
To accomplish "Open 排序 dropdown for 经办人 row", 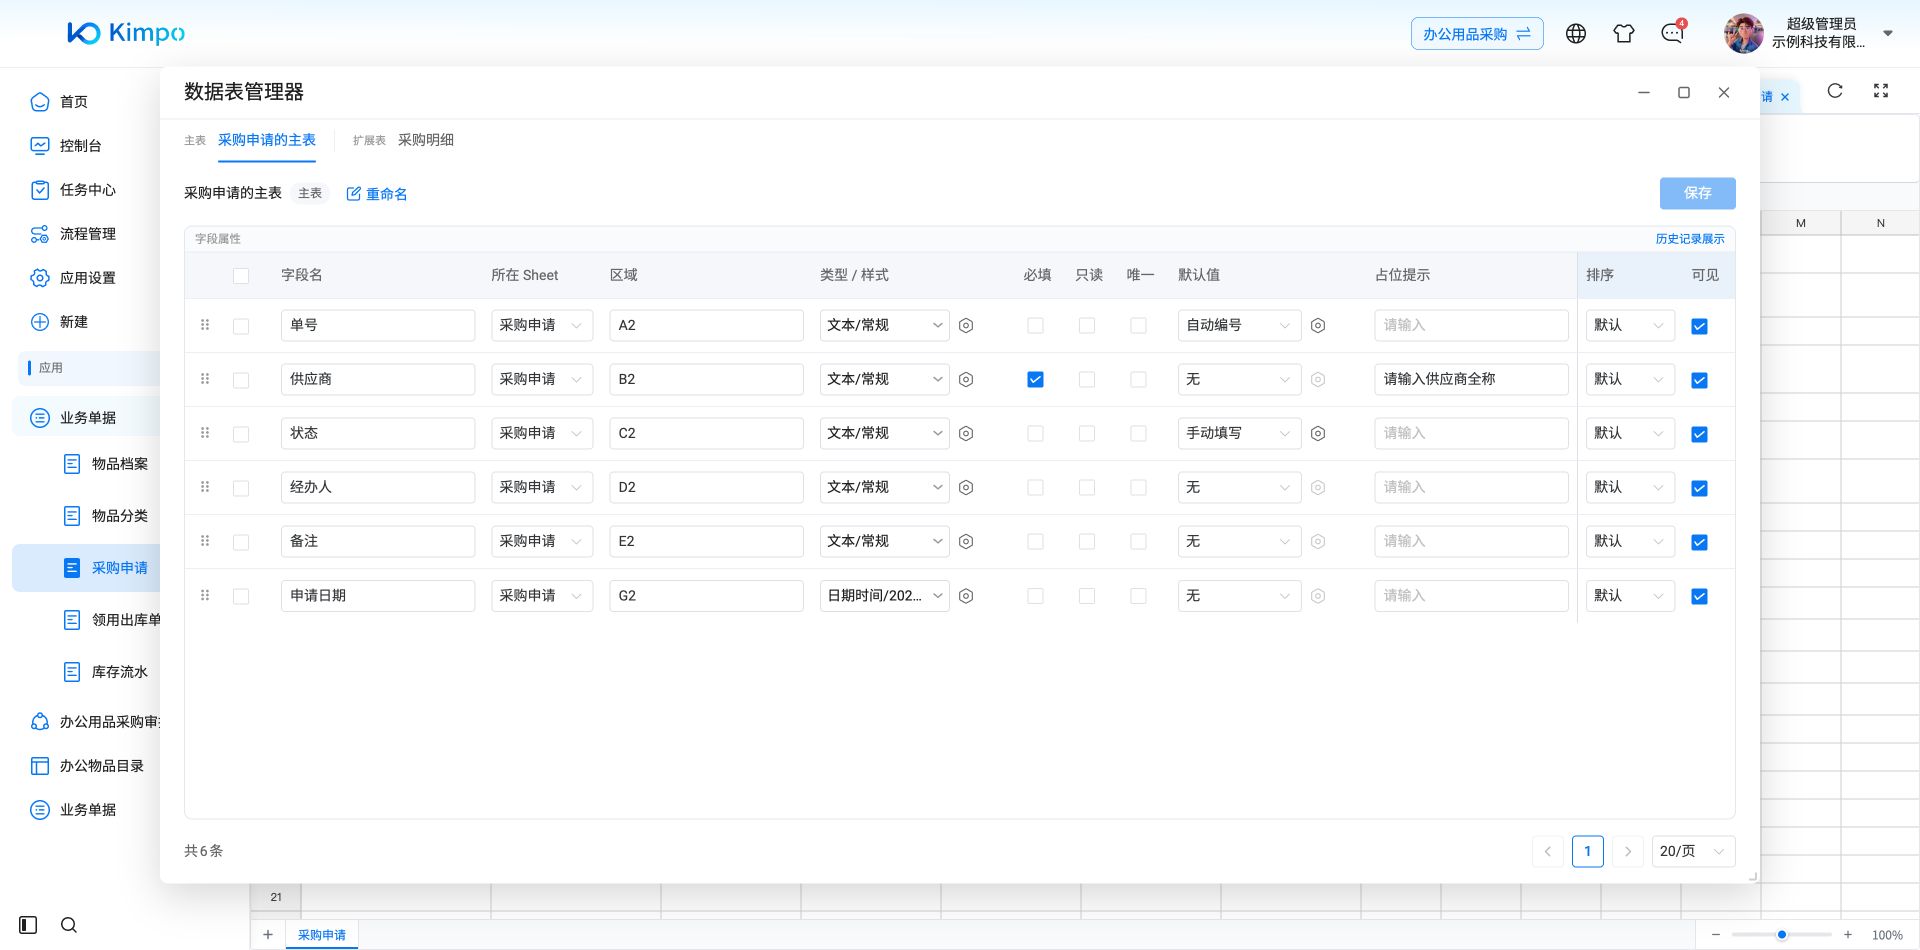I will point(1630,488).
